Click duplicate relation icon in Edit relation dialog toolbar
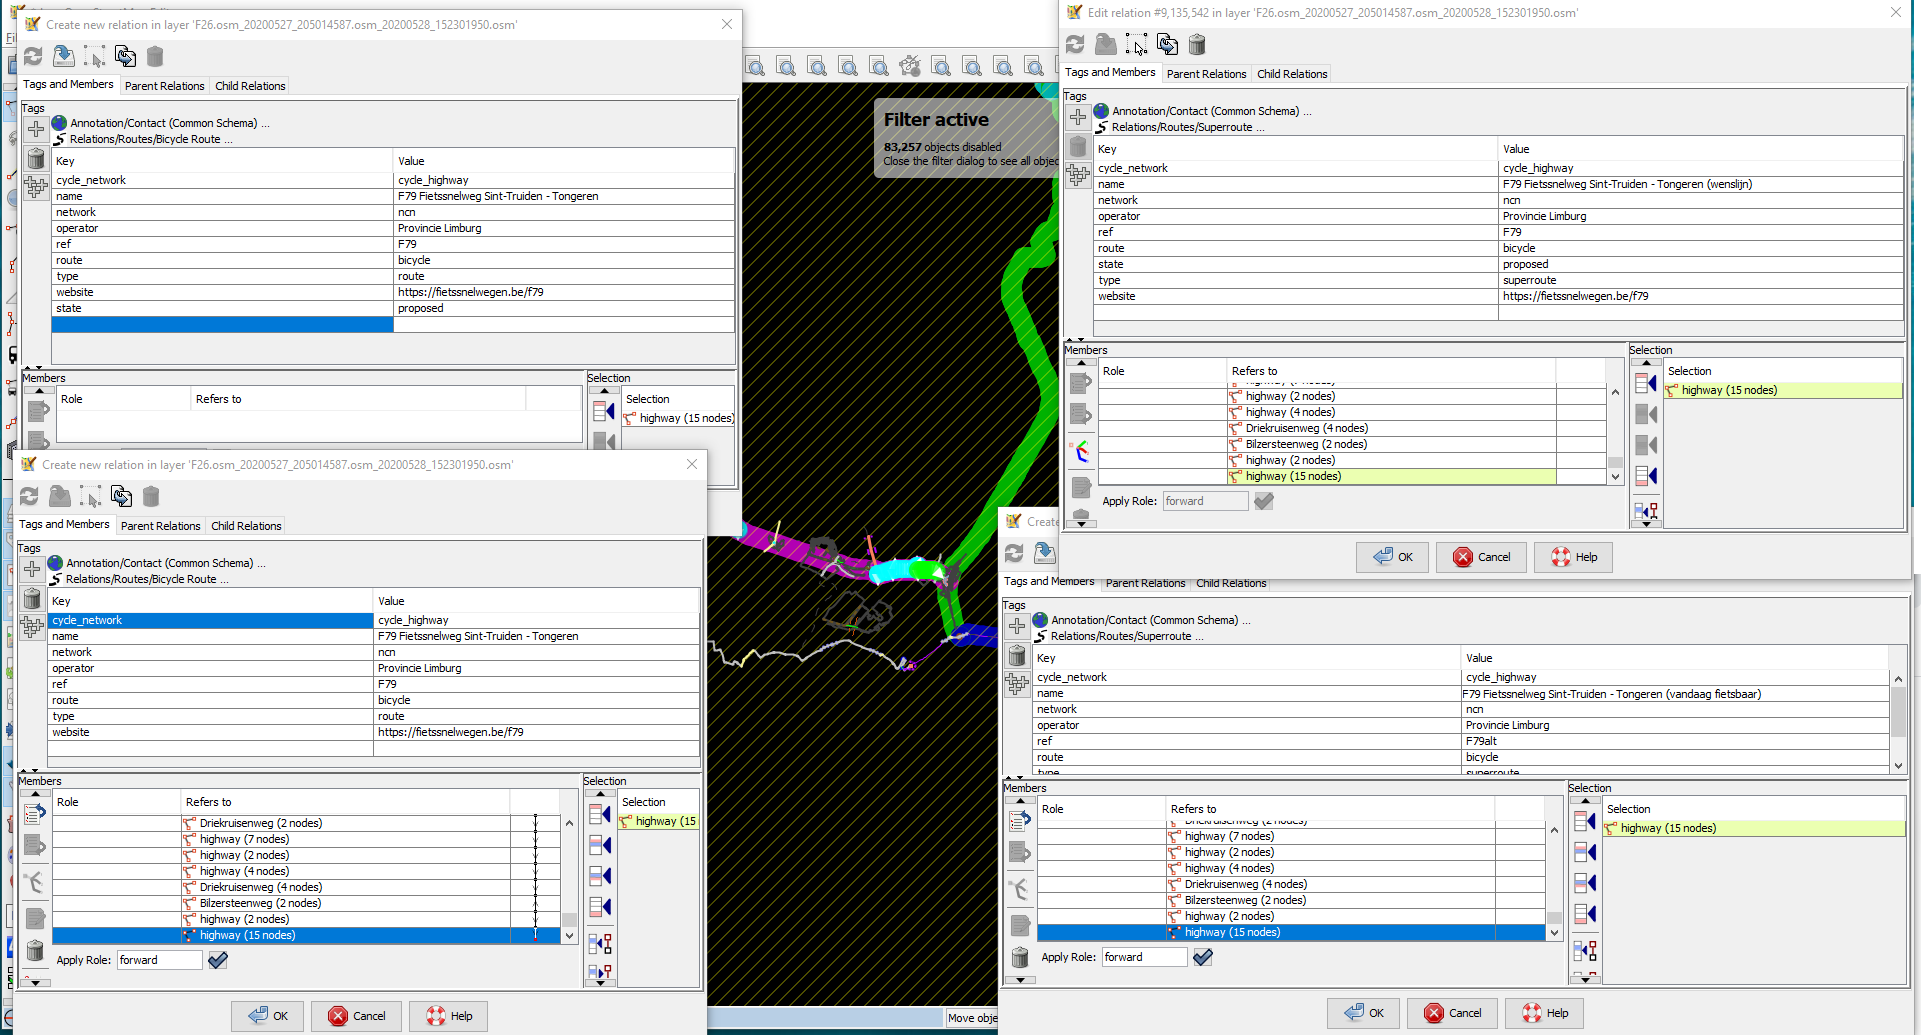The image size is (1921, 1035). [x=1167, y=44]
